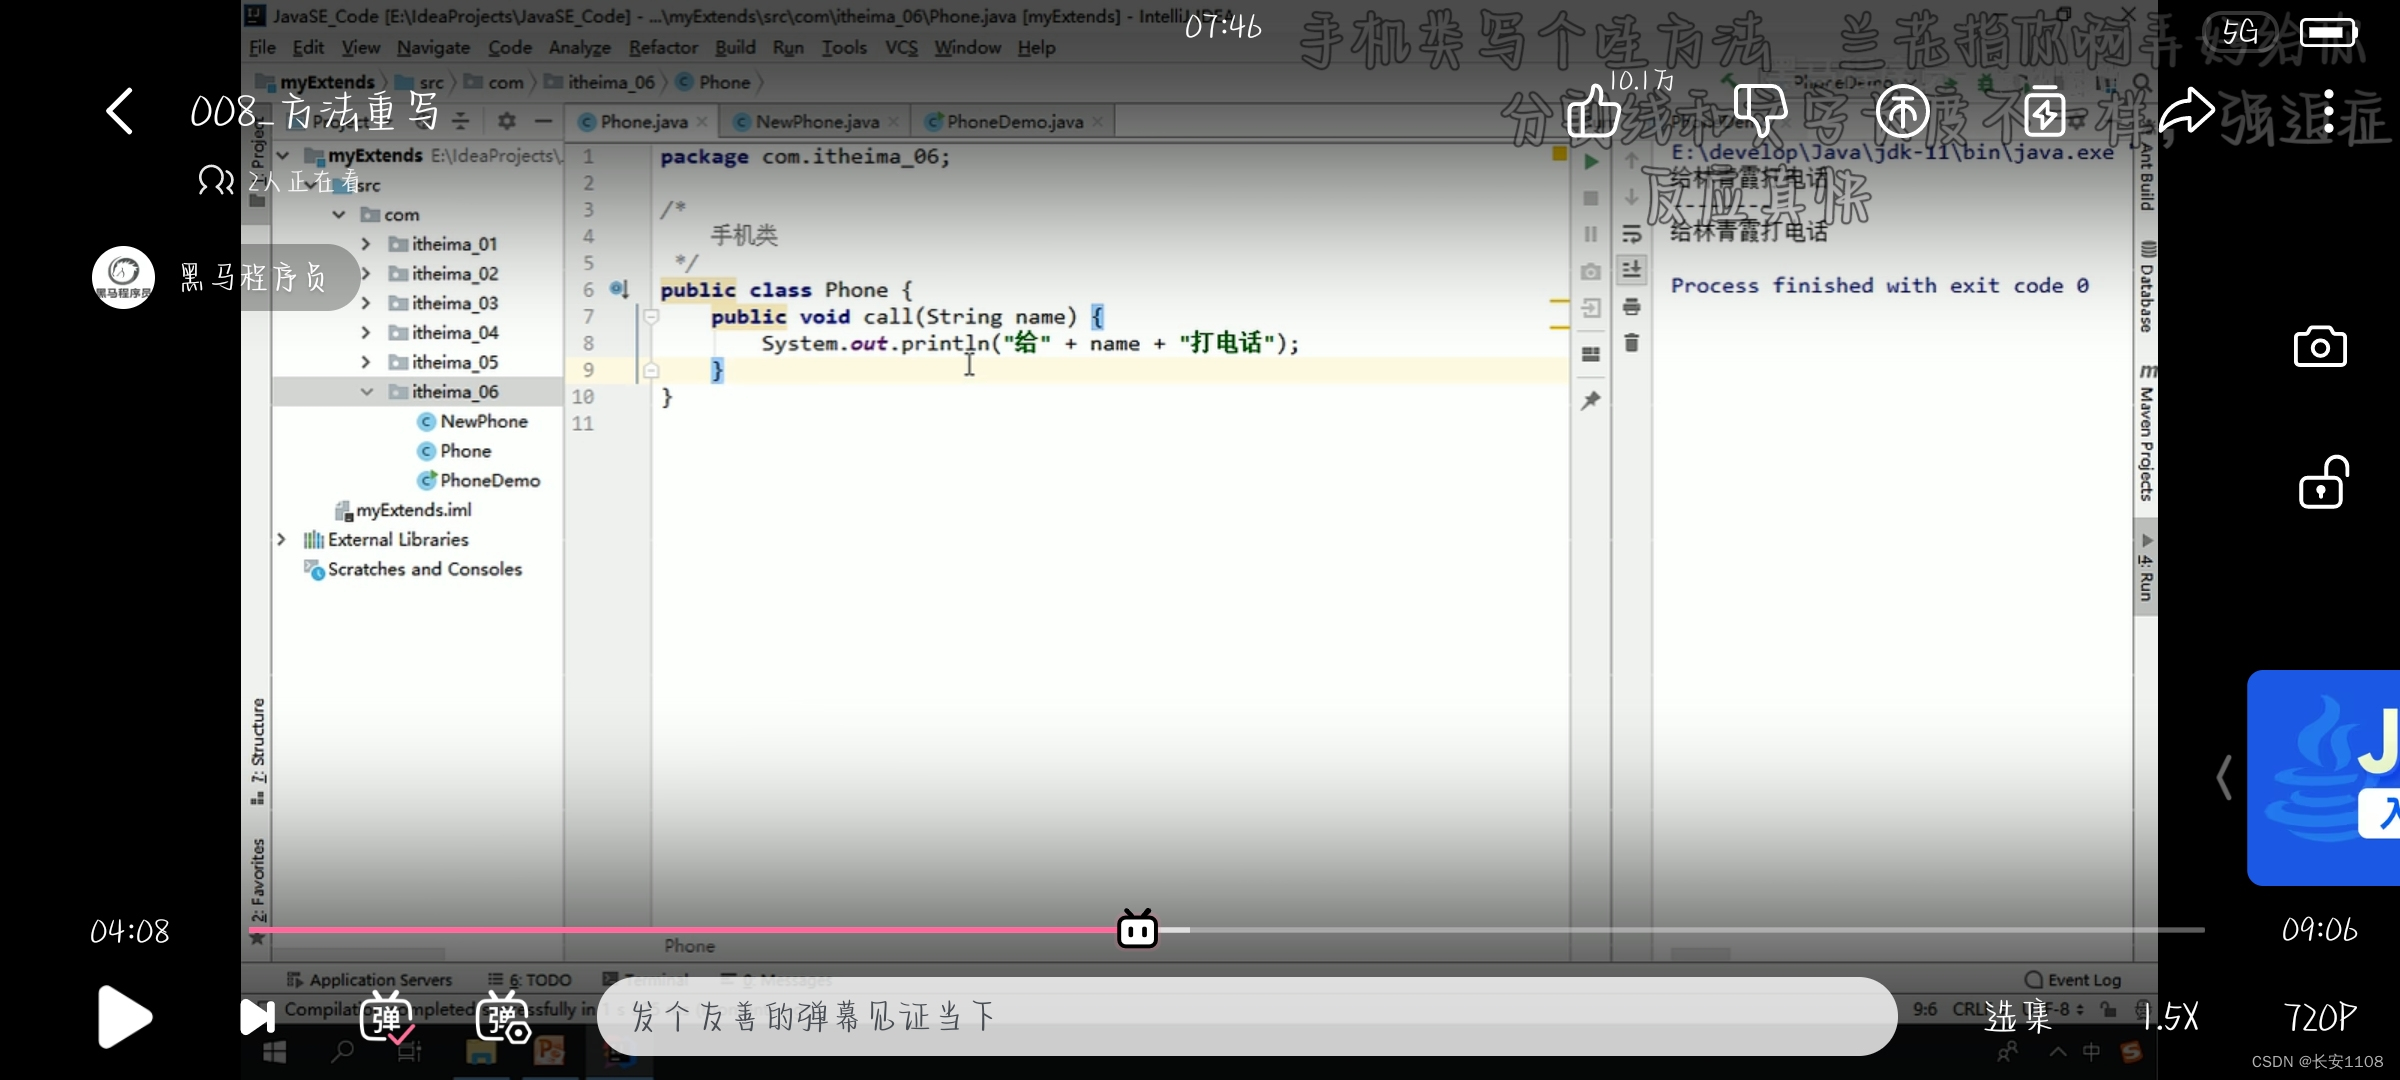
Task: Tap the thumbs-down dislike icon
Action: 1760,110
